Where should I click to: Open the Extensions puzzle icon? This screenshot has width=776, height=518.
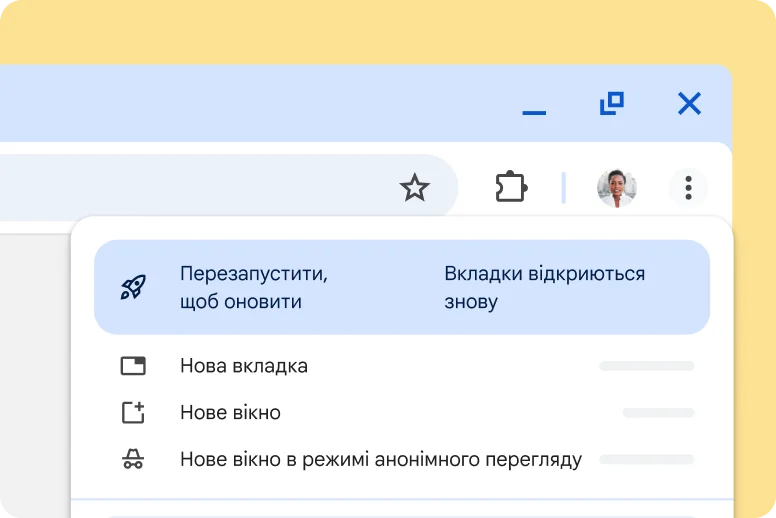(x=511, y=187)
